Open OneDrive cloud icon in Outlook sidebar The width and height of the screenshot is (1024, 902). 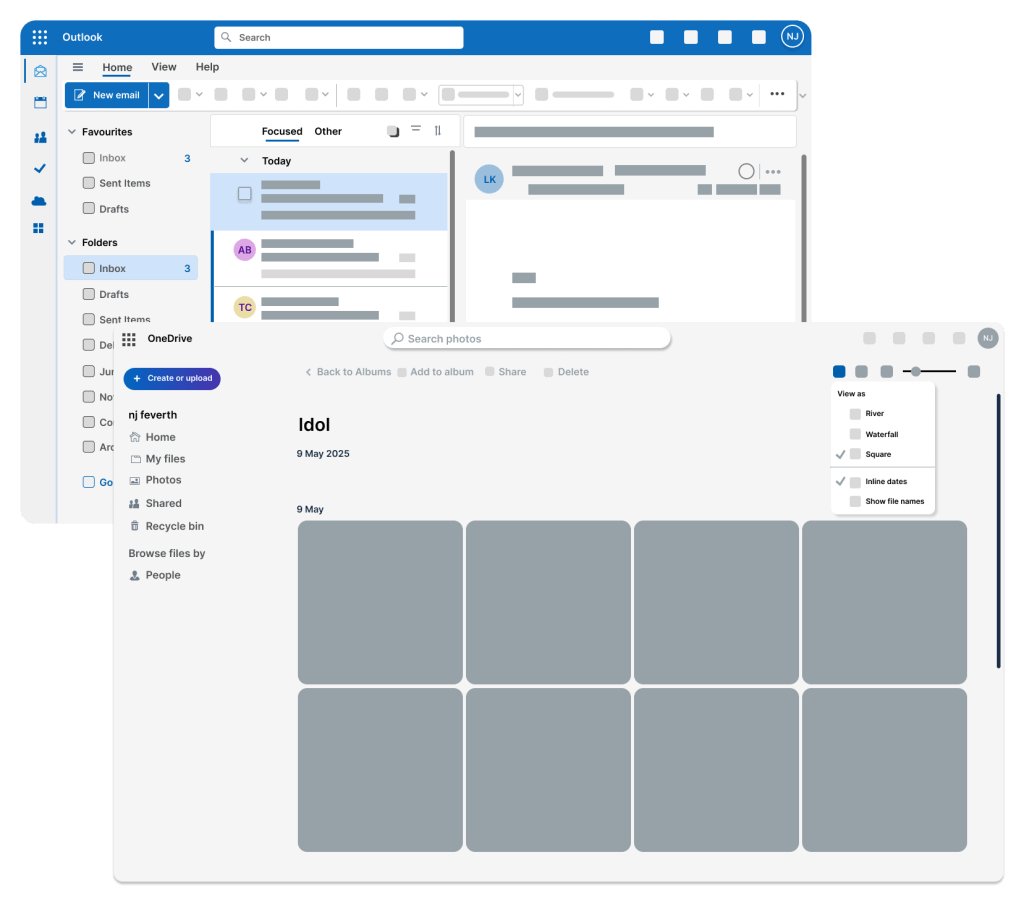39,201
